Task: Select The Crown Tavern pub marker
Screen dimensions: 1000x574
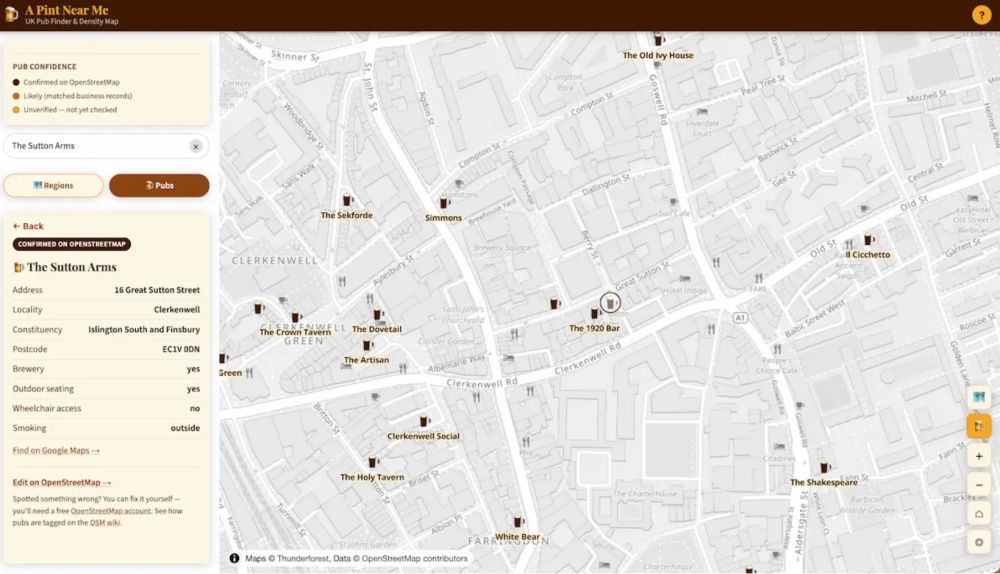Action: [296, 317]
